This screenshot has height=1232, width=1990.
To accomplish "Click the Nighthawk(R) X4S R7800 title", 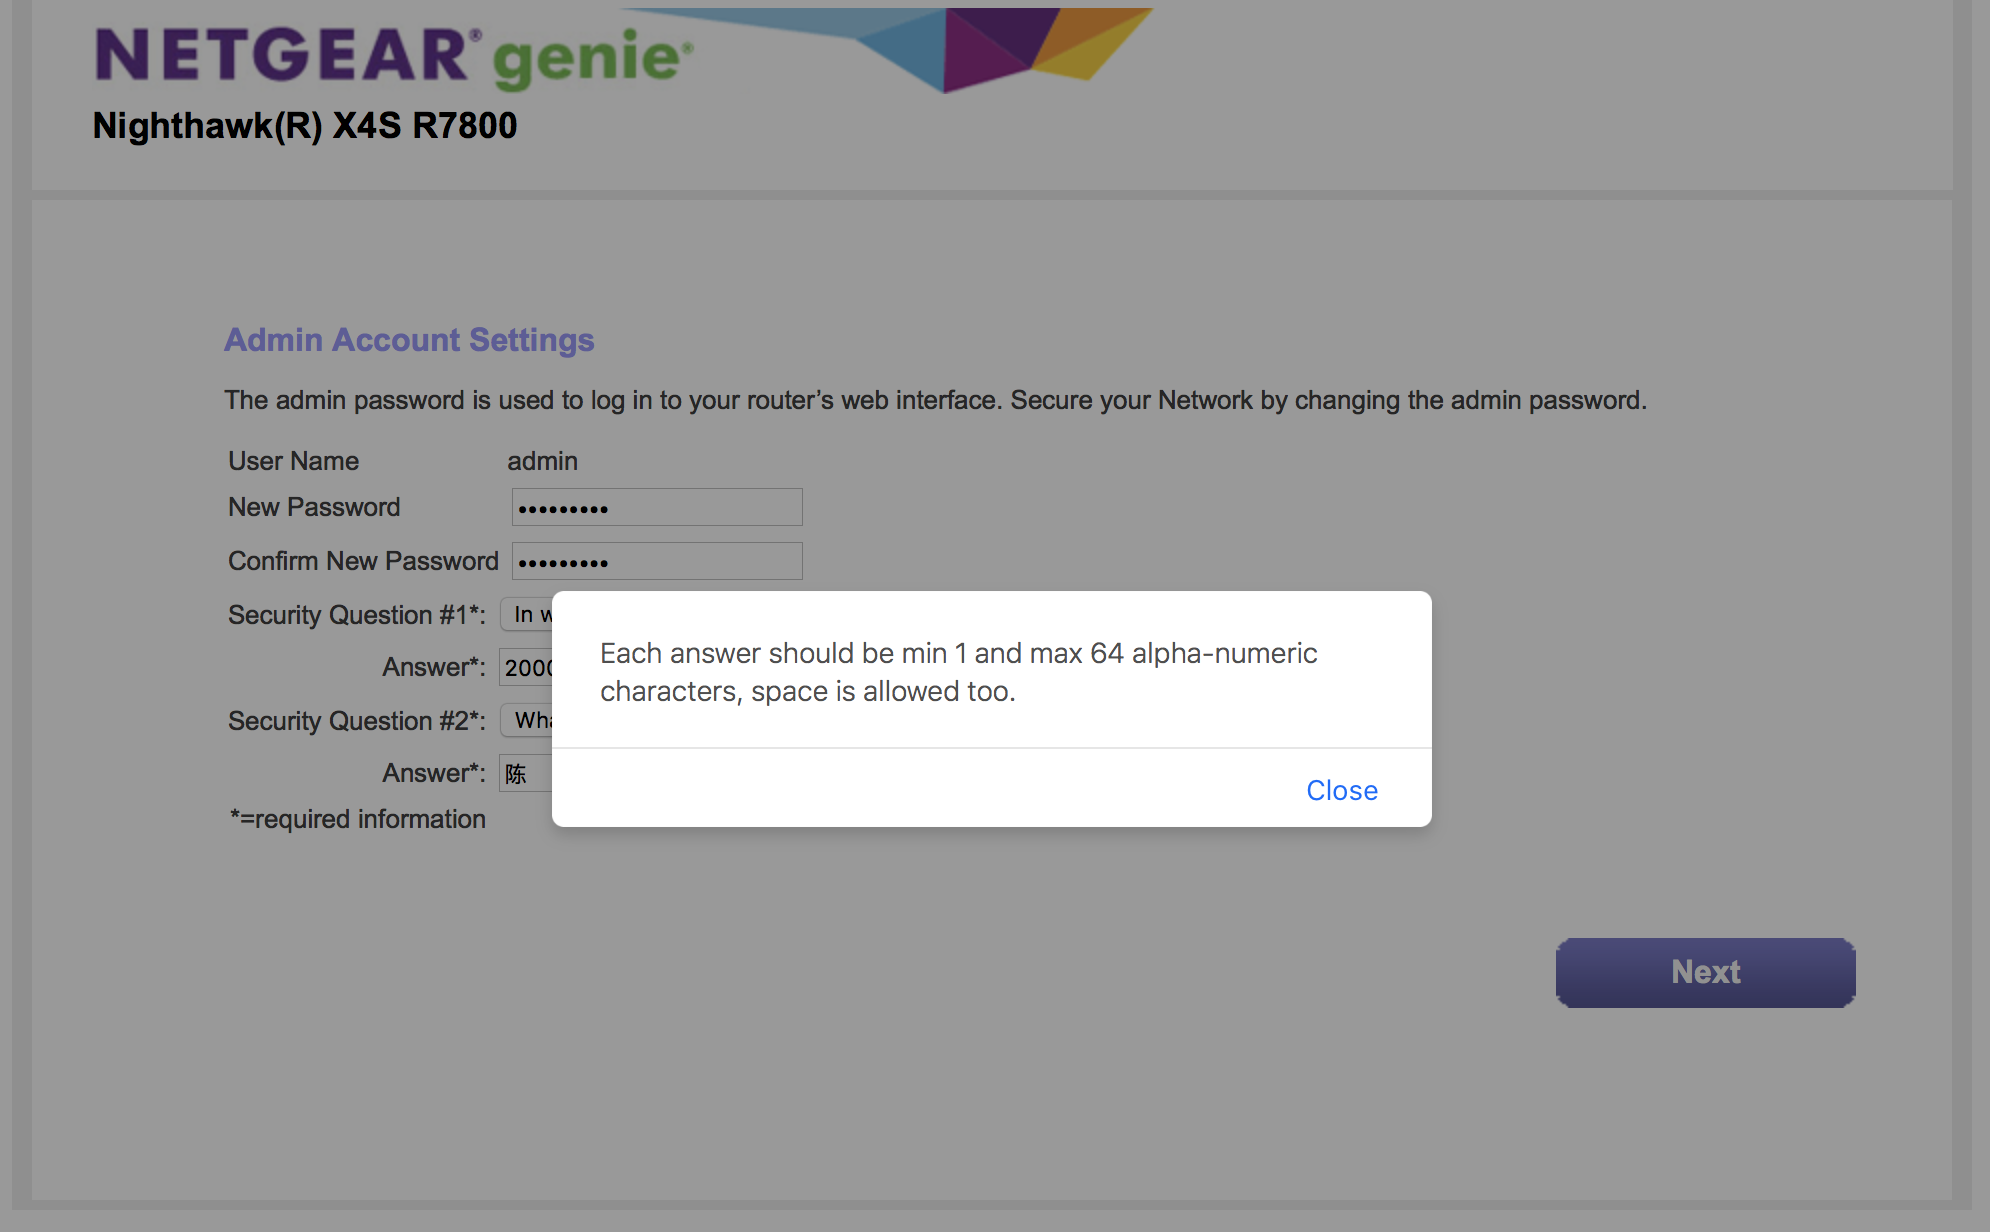I will (304, 126).
